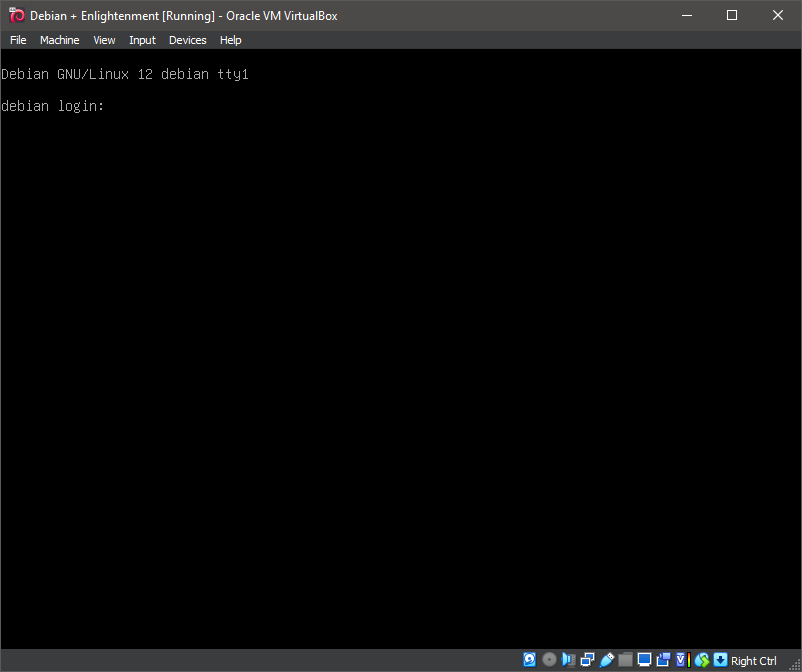Viewport: 802px width, 672px height.
Task: Click the Right Ctrl host key label
Action: pyautogui.click(x=753, y=661)
